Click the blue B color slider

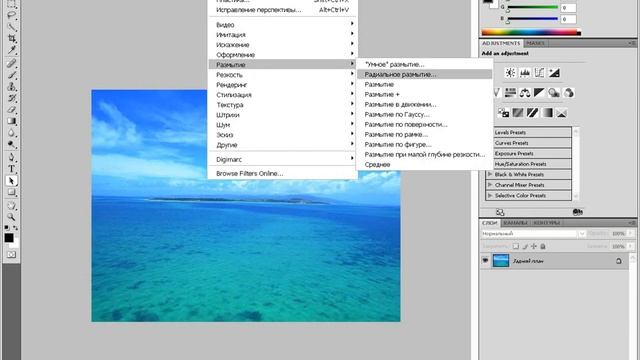pos(532,19)
